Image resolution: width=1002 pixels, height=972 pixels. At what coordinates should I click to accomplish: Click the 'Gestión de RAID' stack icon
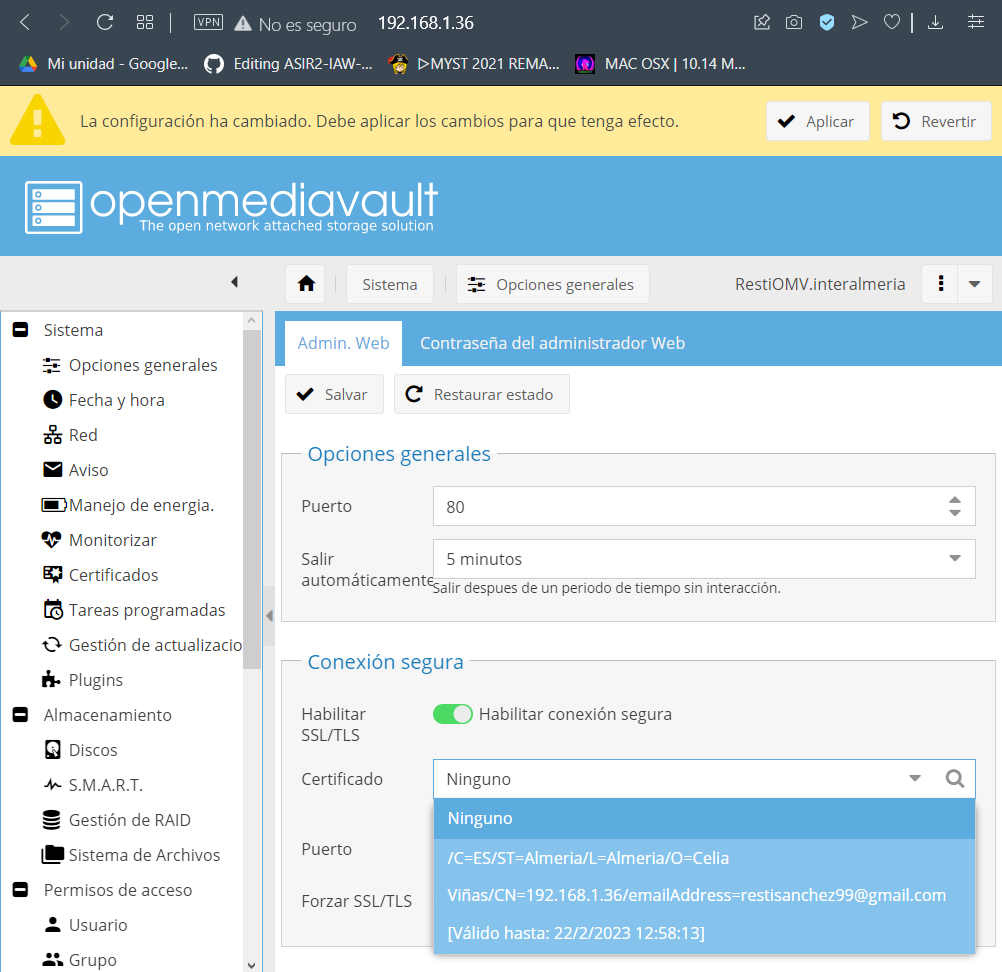52,820
